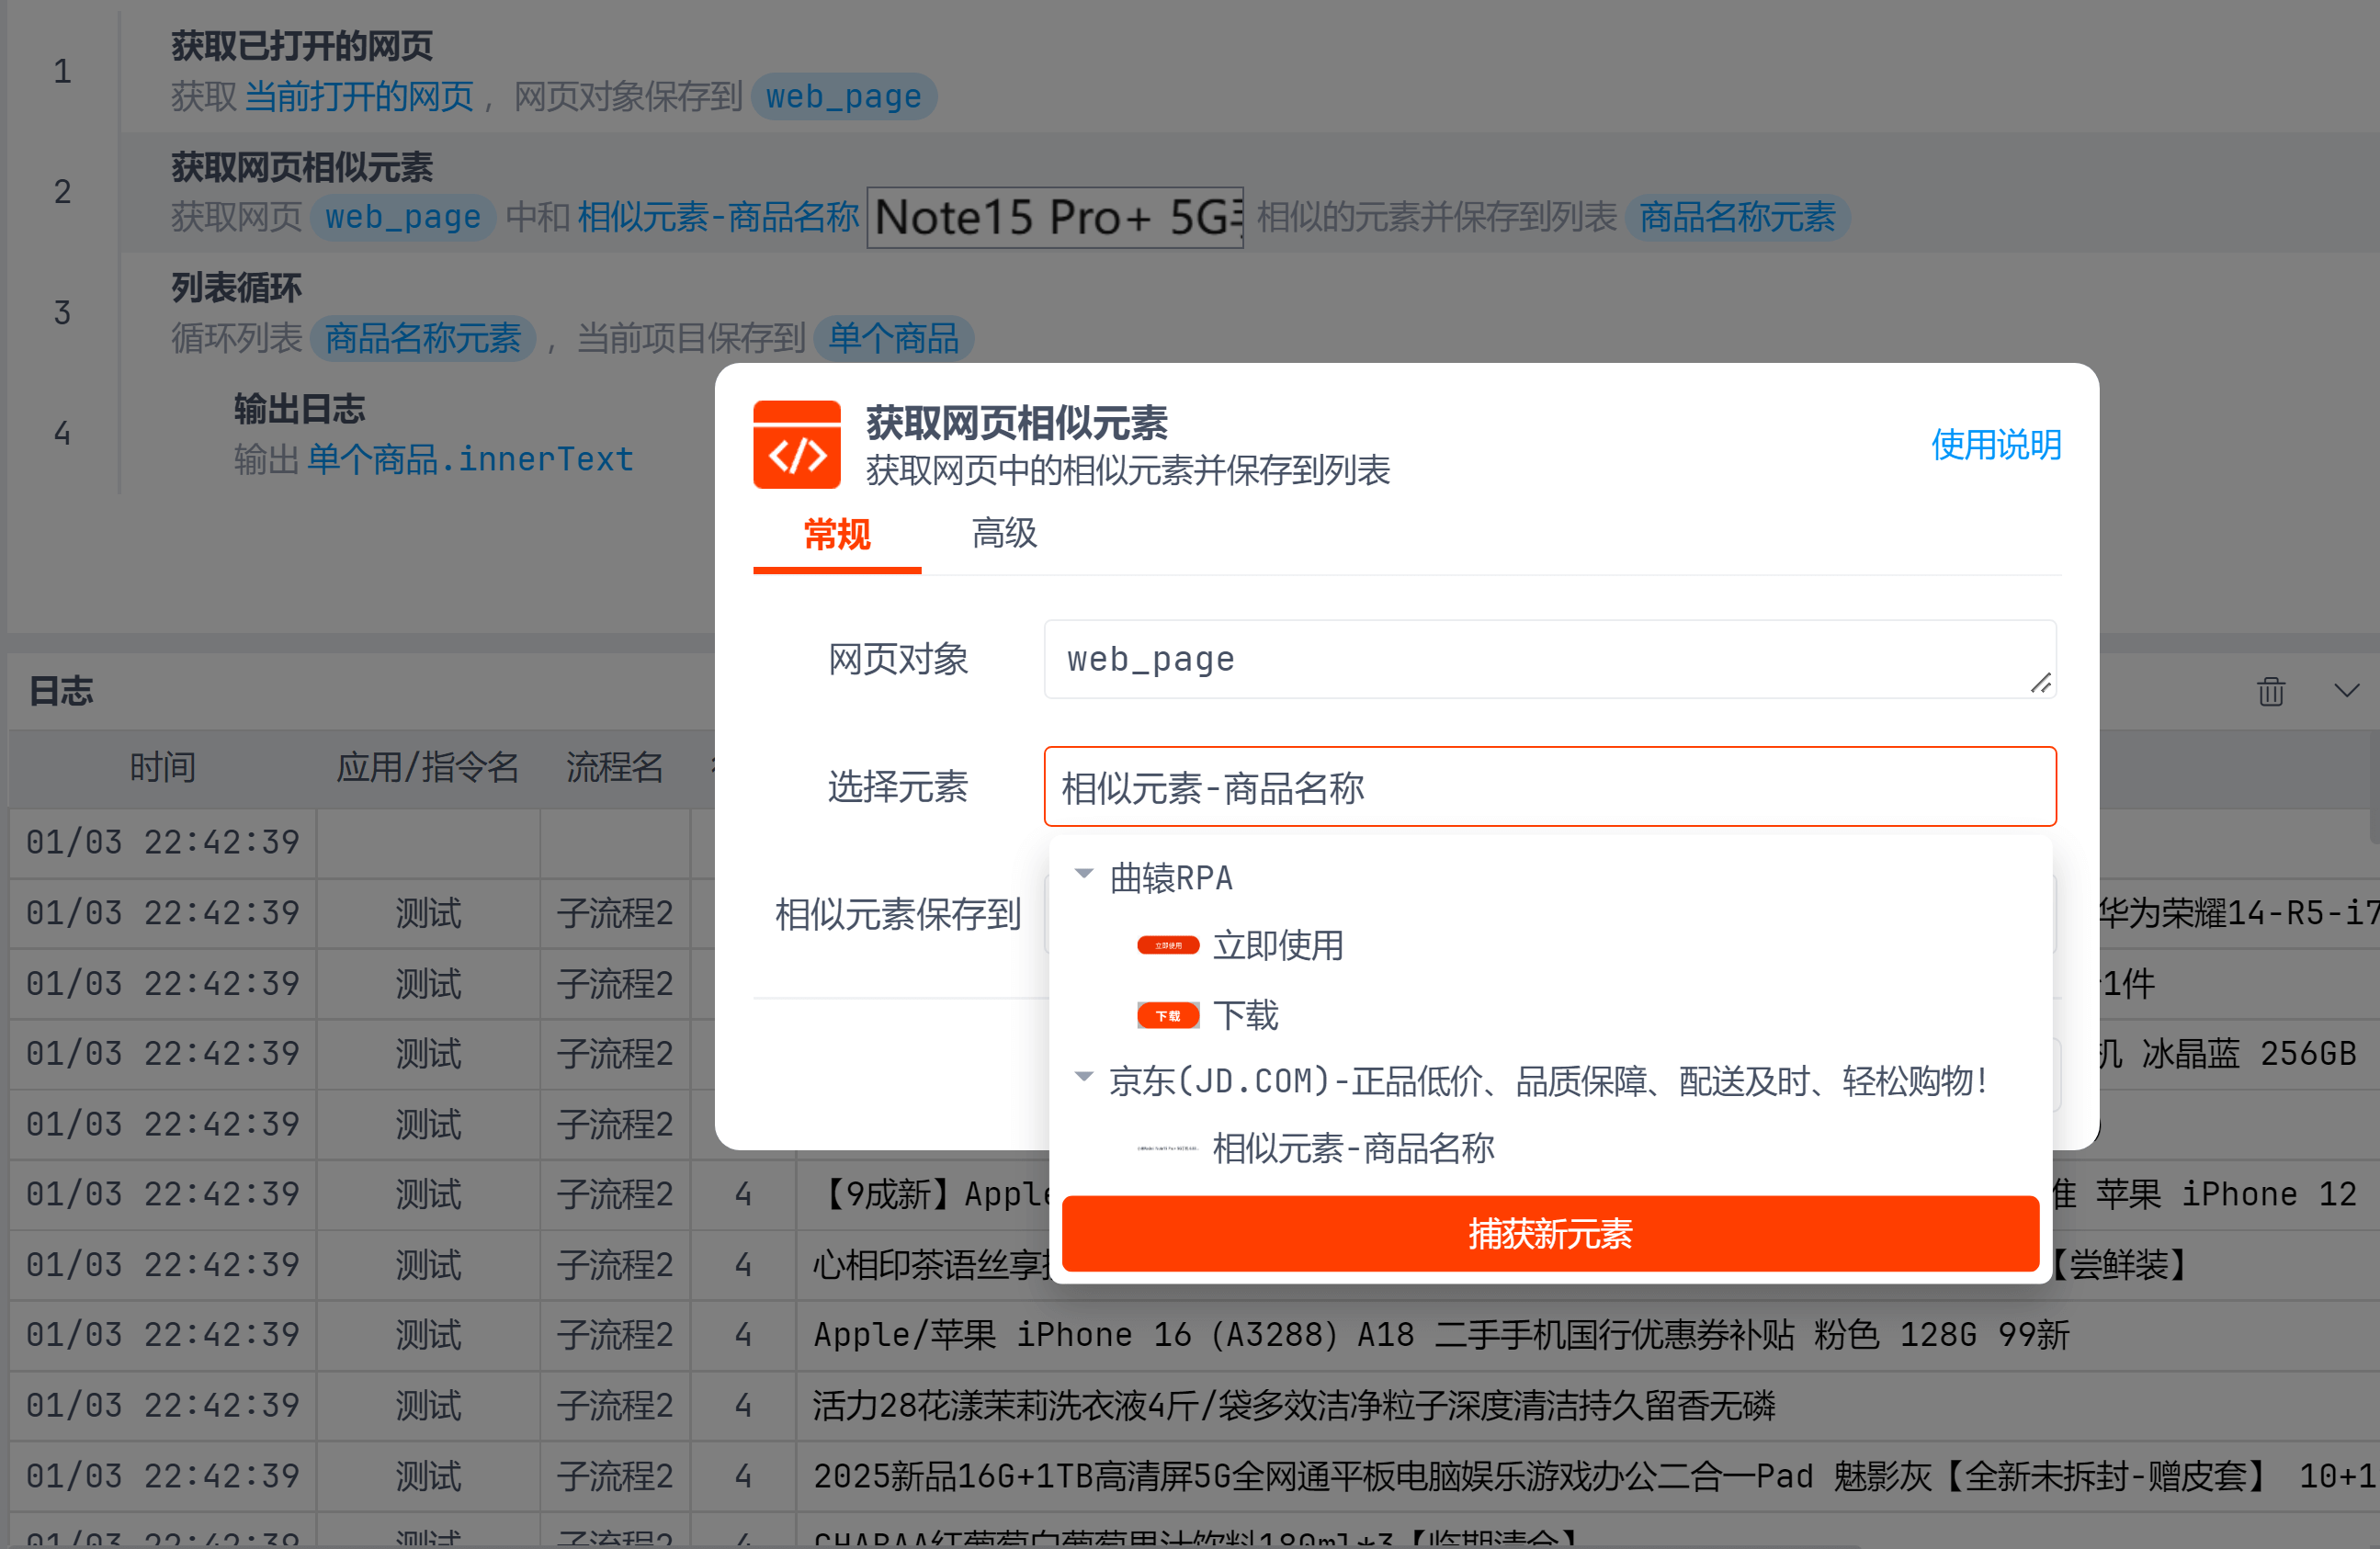Select the 常规 tab
The image size is (2380, 1549).
click(x=836, y=533)
